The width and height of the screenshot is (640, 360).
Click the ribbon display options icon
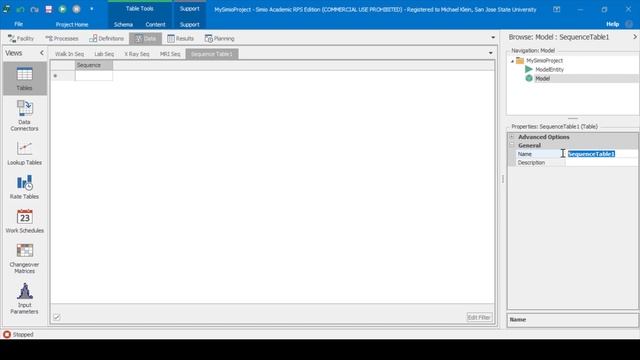click(556, 9)
